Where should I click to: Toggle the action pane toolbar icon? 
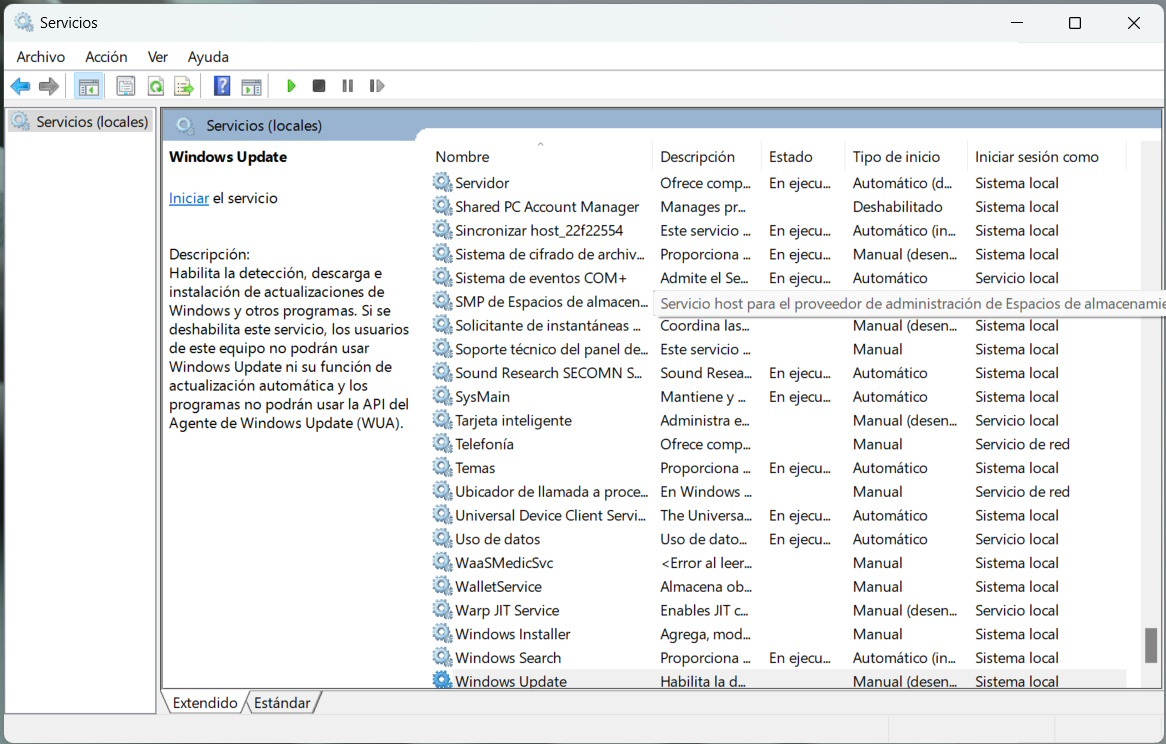251,86
